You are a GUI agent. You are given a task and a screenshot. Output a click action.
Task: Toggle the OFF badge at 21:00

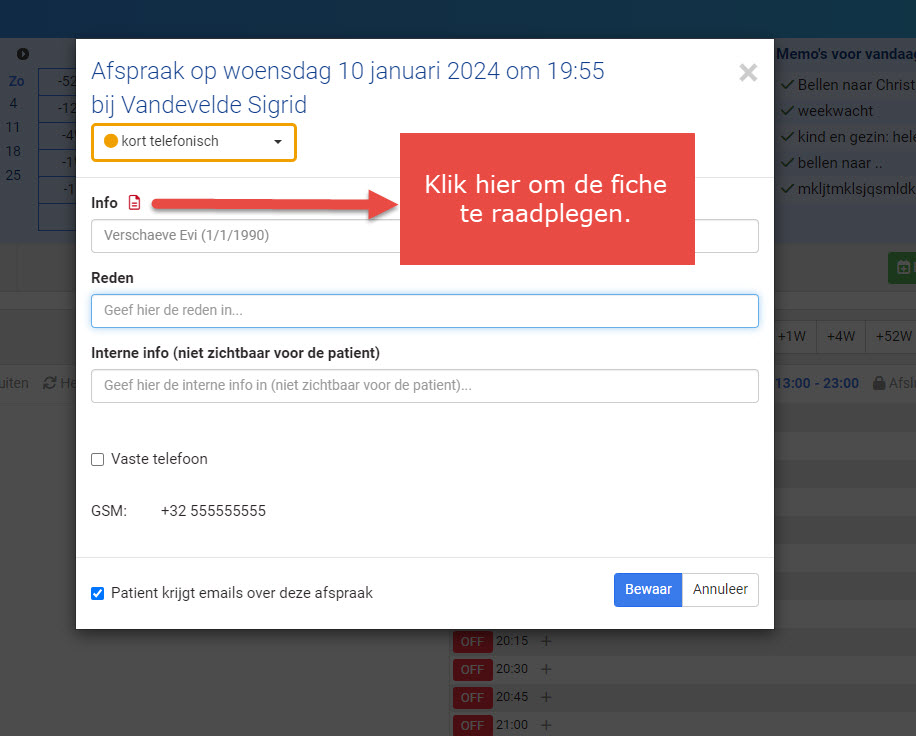pos(472,725)
